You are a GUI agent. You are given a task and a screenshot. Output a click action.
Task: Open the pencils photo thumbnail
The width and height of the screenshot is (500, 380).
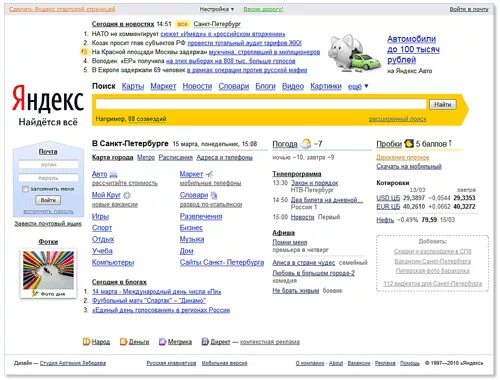tap(48, 270)
